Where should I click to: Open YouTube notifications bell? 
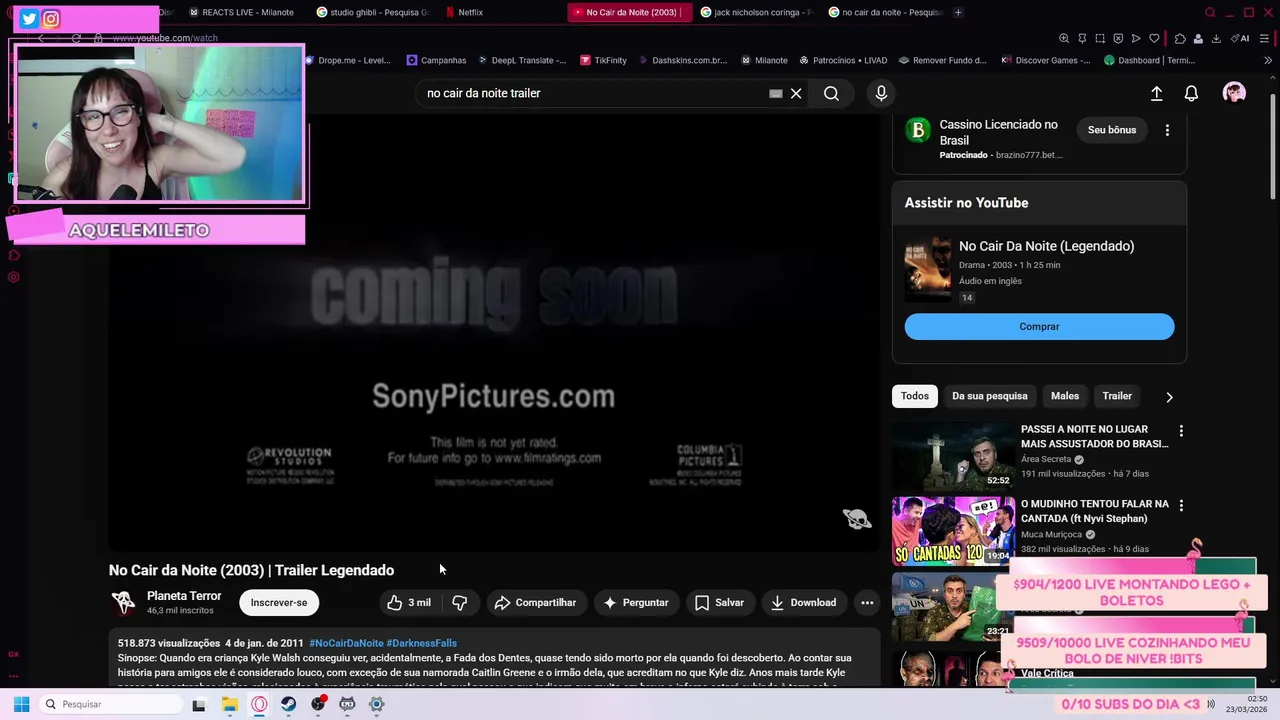[1191, 93]
